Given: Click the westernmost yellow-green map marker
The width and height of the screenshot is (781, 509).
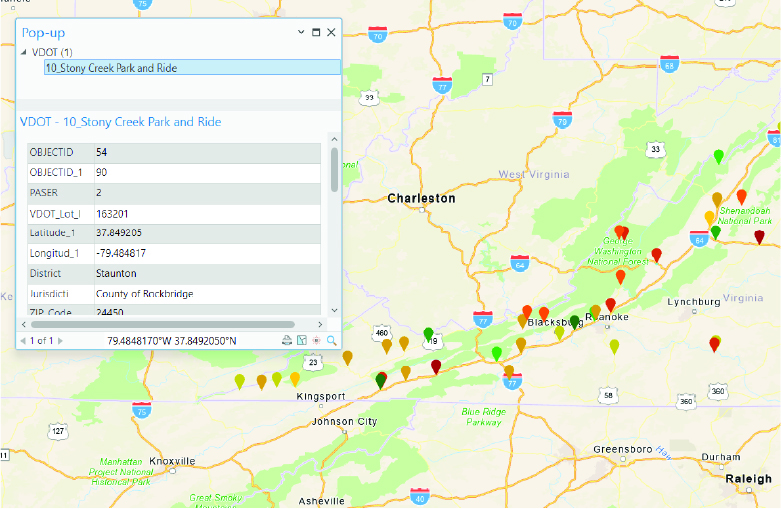Looking at the screenshot, I should [240, 380].
